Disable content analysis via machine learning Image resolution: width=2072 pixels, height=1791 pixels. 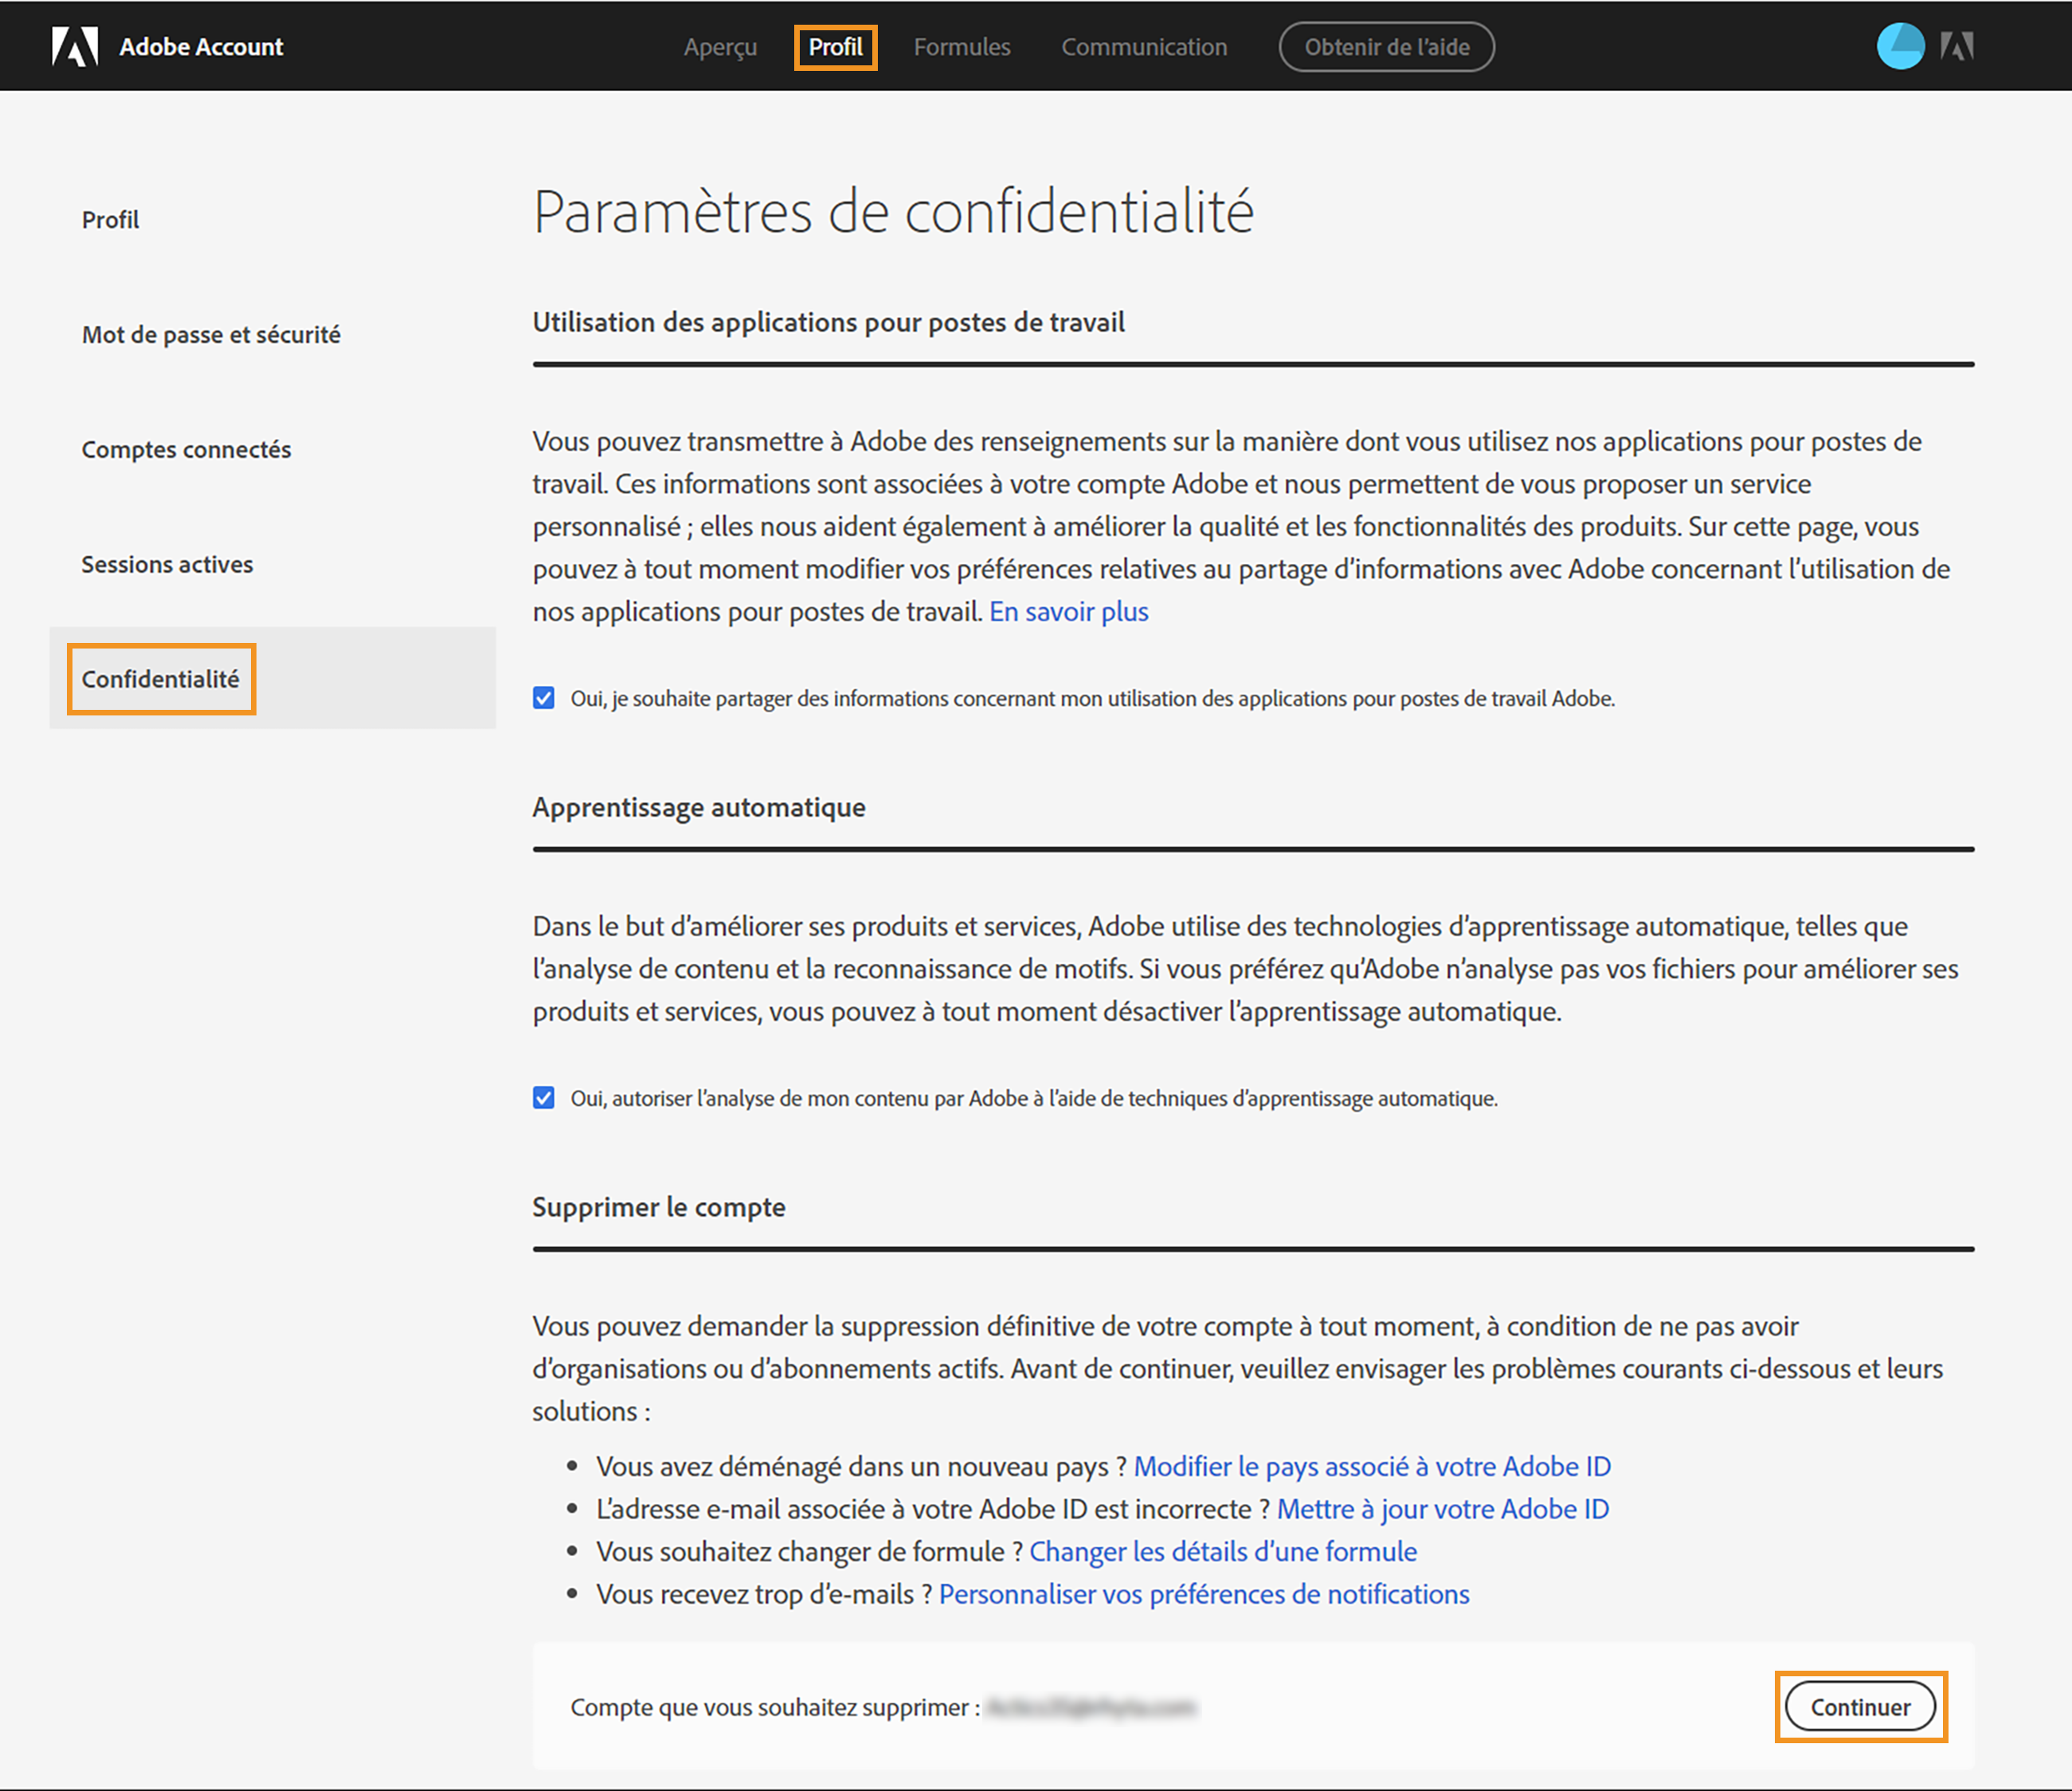click(x=543, y=1097)
